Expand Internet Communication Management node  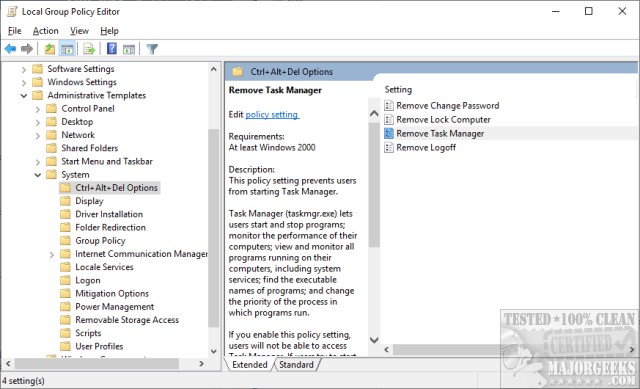coord(51,255)
